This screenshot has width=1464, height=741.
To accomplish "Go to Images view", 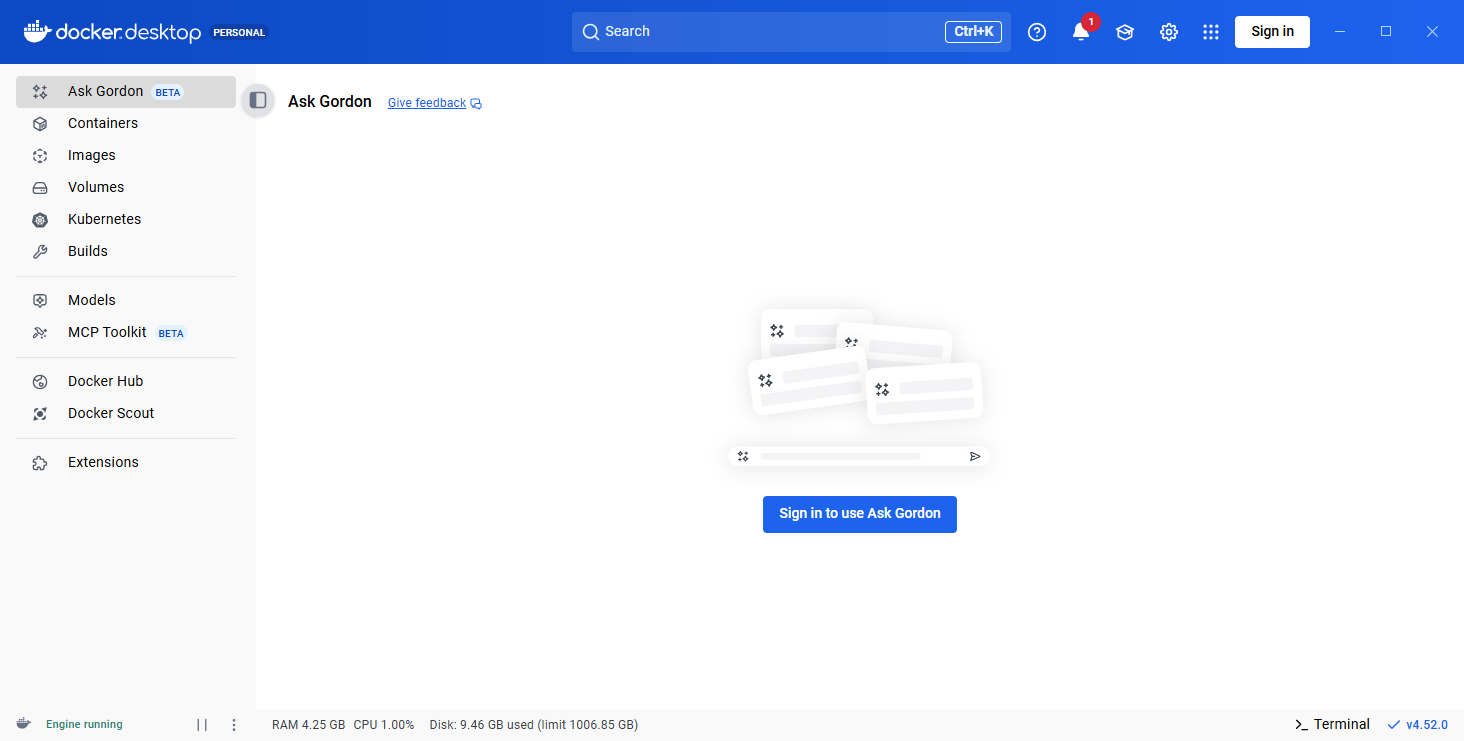I will pos(126,156).
